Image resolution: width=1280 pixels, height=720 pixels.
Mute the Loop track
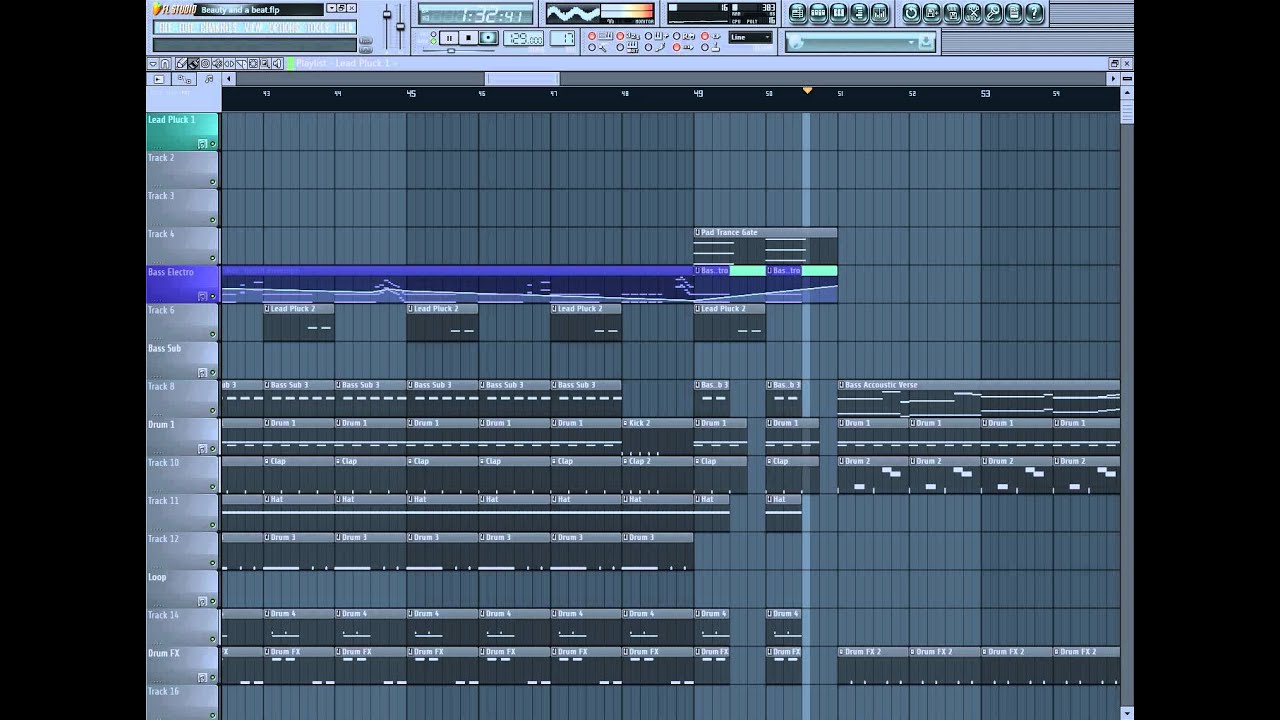pyautogui.click(x=212, y=601)
